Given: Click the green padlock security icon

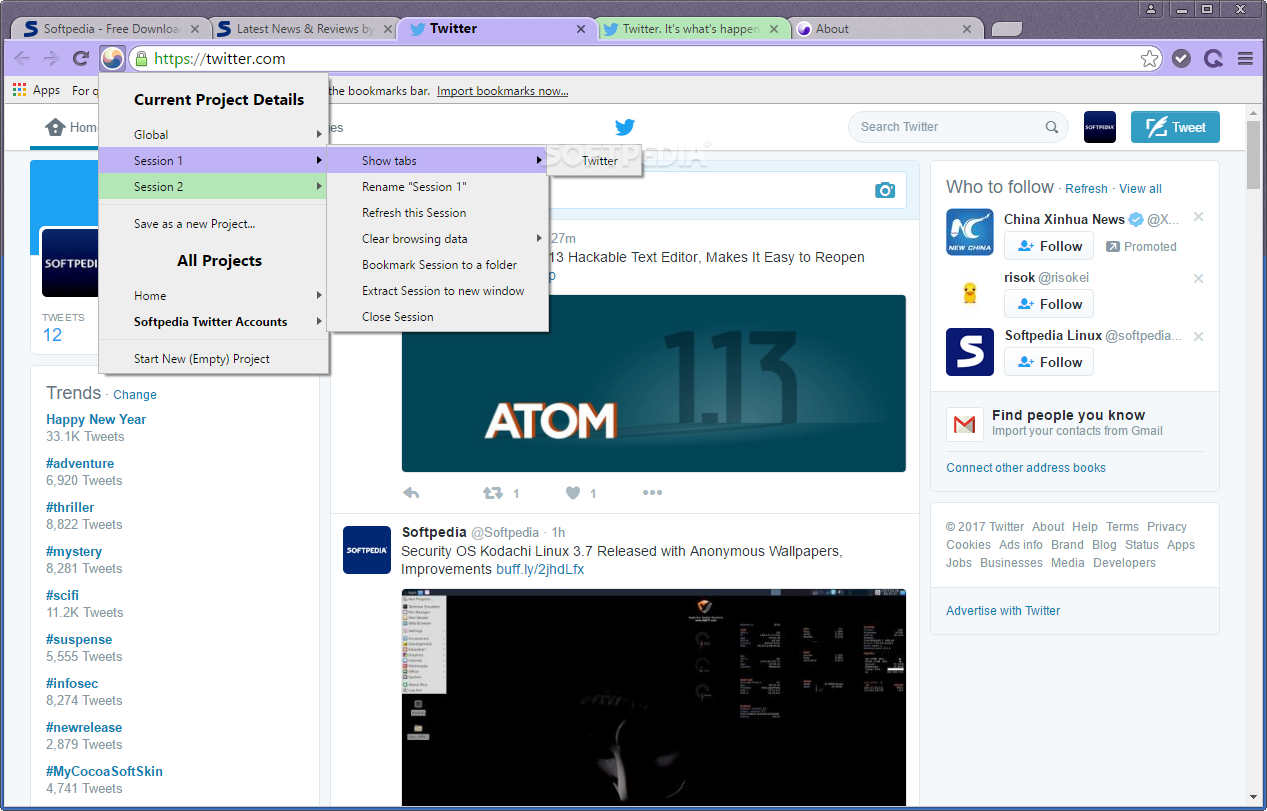Looking at the screenshot, I should (x=141, y=59).
